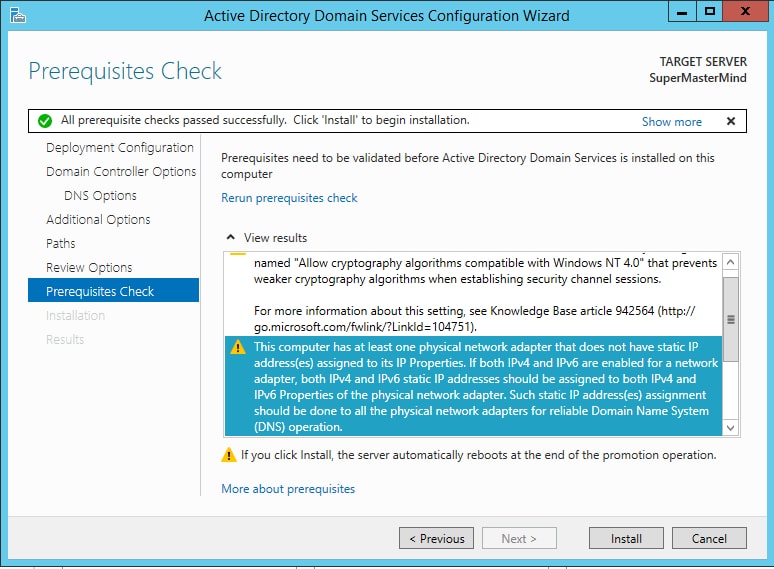Expand notification with Show more
Screen dimensions: 774x569
pyautogui.click(x=671, y=121)
